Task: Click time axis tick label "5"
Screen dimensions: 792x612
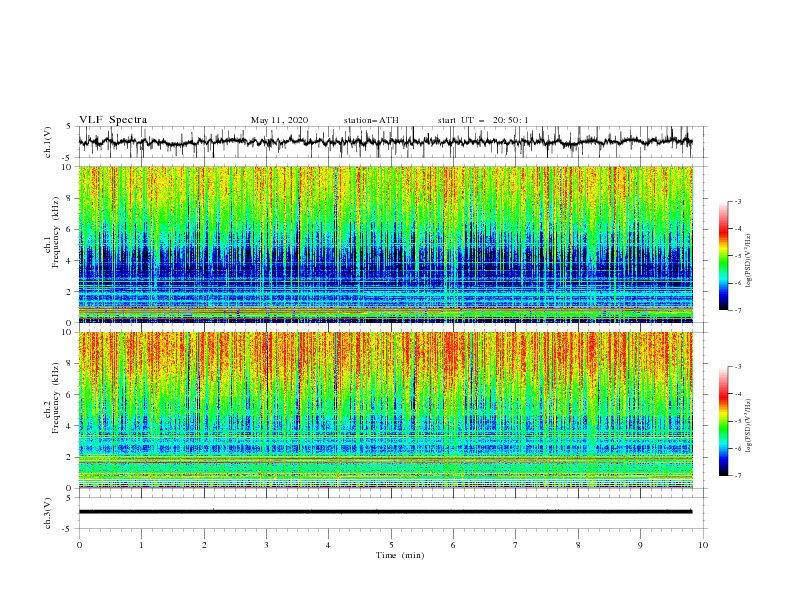Action: pos(391,545)
